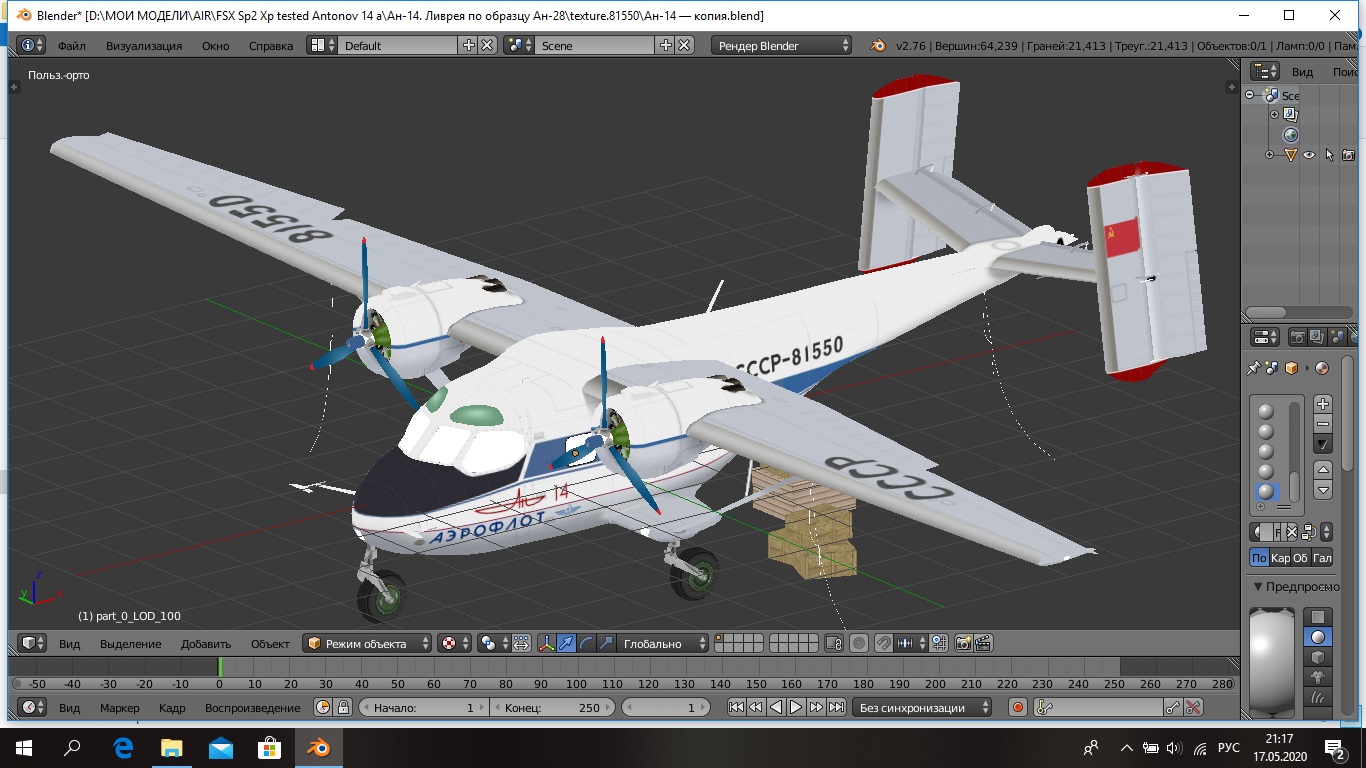The image size is (1366, 768).
Task: Open the Кадр menu in timeline
Action: (172, 708)
